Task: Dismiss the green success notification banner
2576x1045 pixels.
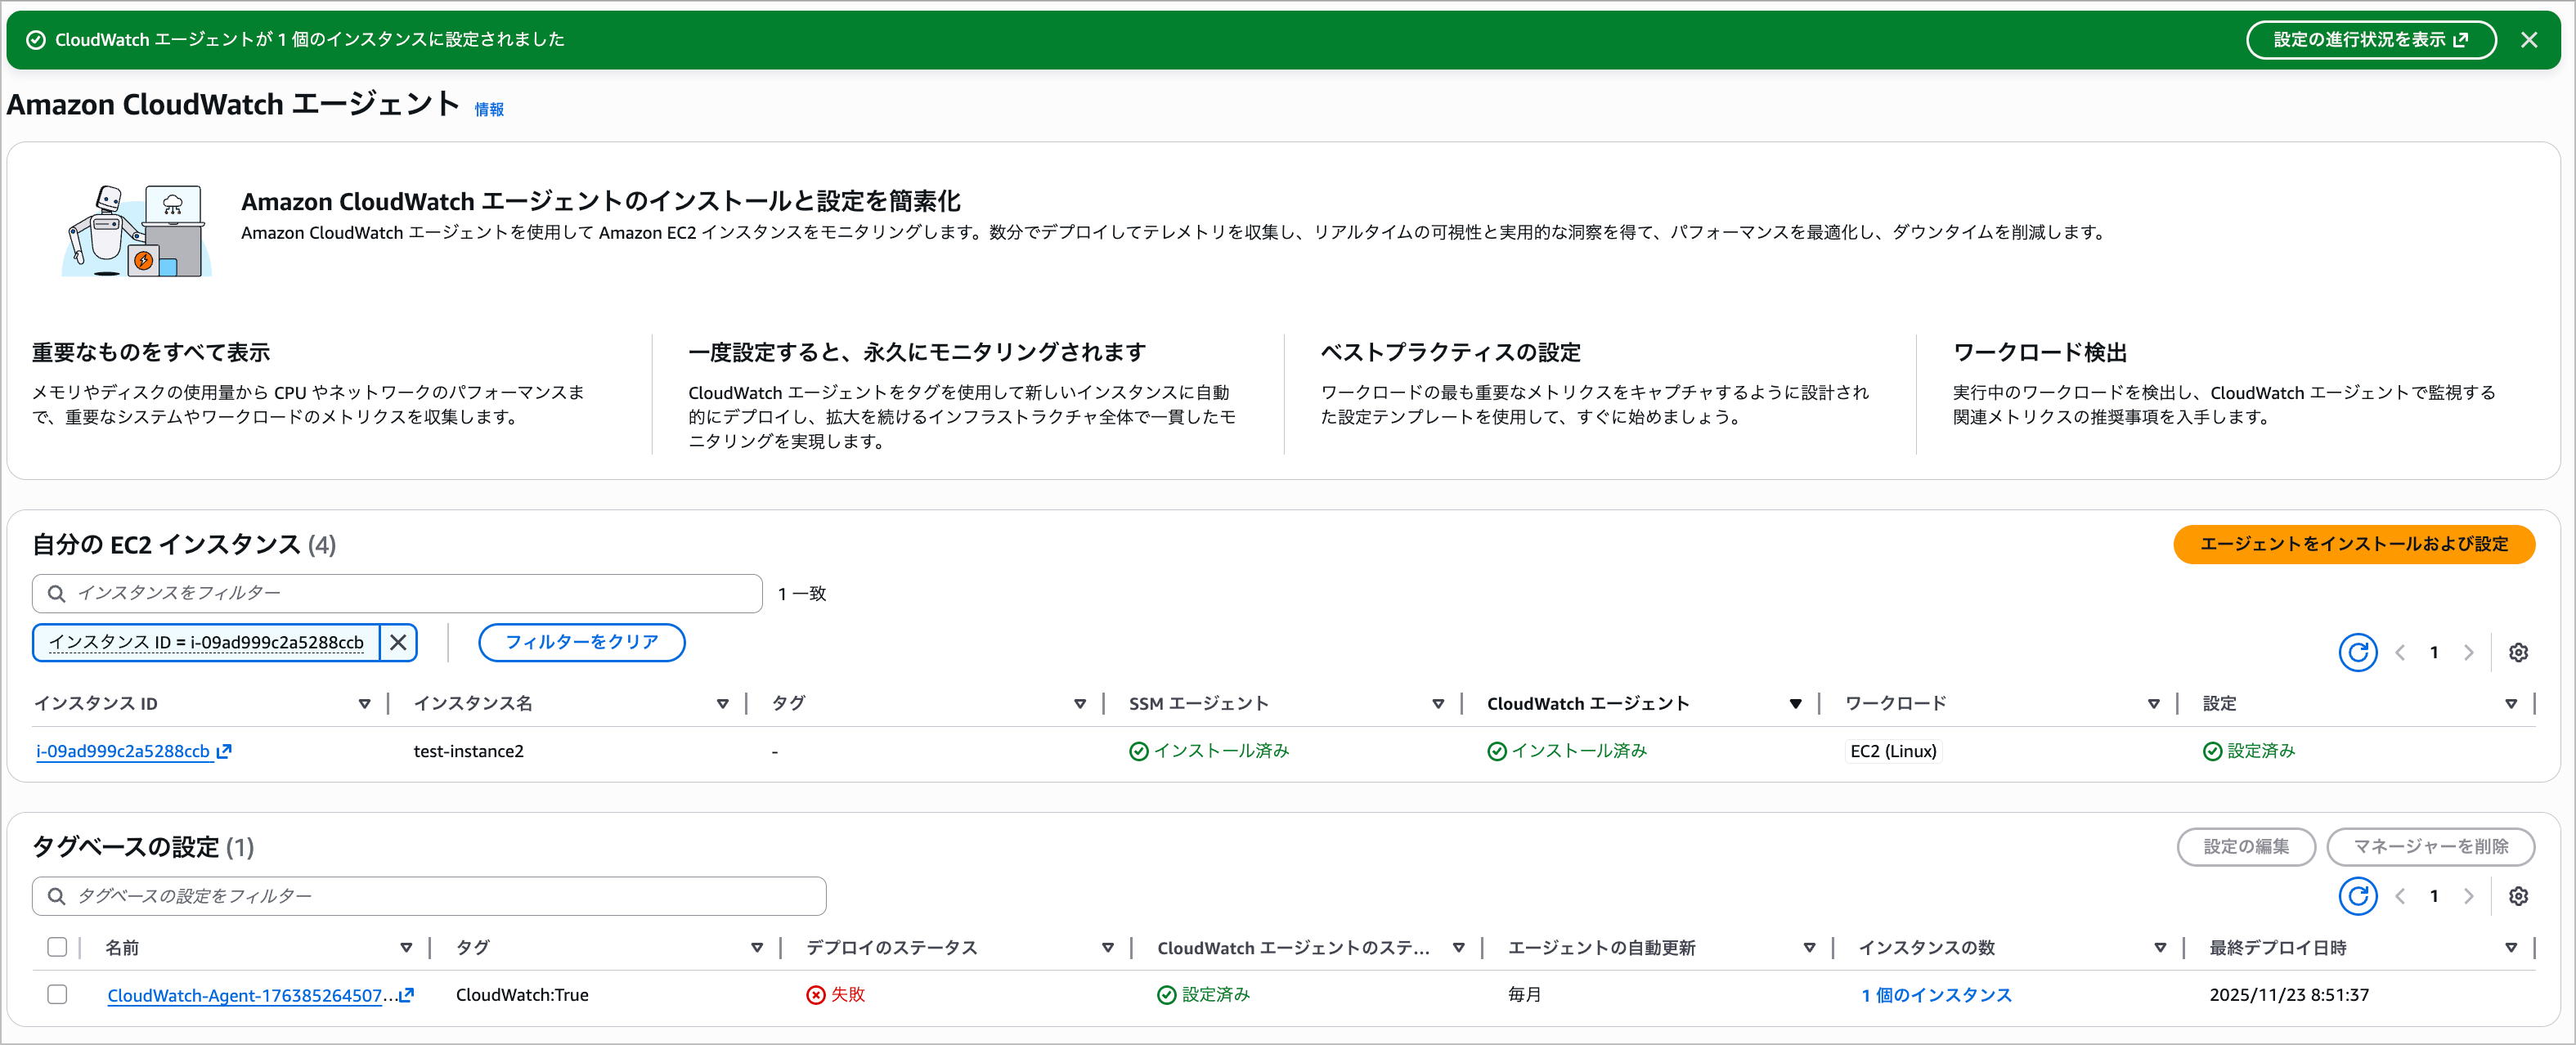Action: (2528, 40)
